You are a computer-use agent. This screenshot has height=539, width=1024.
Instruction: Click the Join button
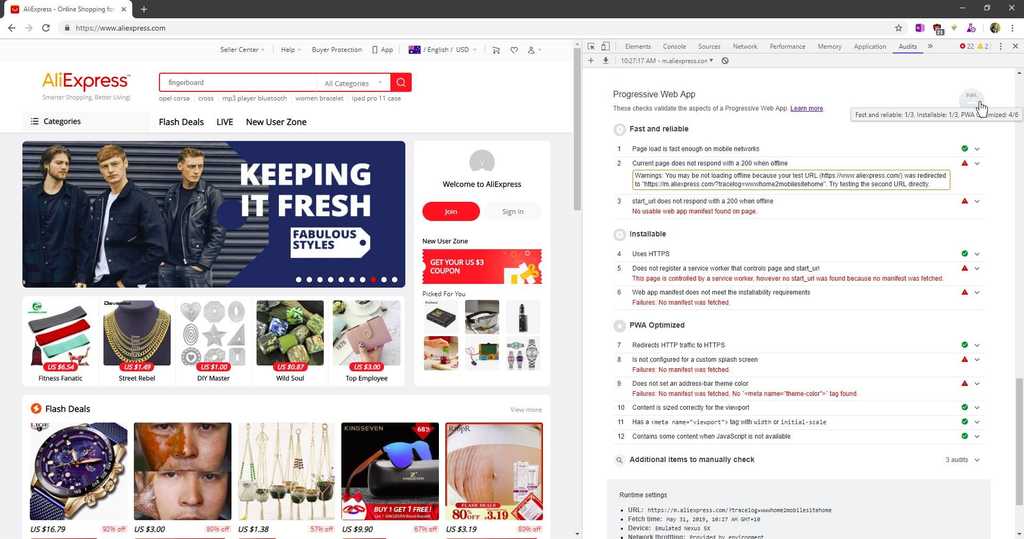450,211
